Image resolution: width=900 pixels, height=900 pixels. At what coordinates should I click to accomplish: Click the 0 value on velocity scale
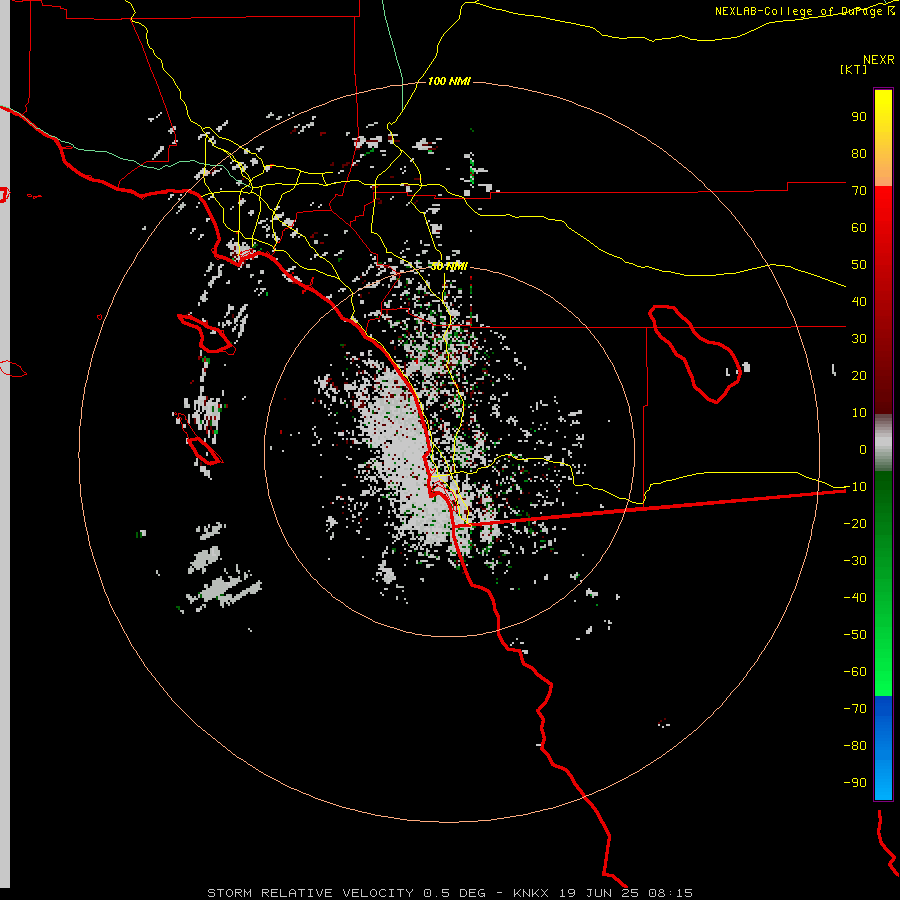[863, 450]
